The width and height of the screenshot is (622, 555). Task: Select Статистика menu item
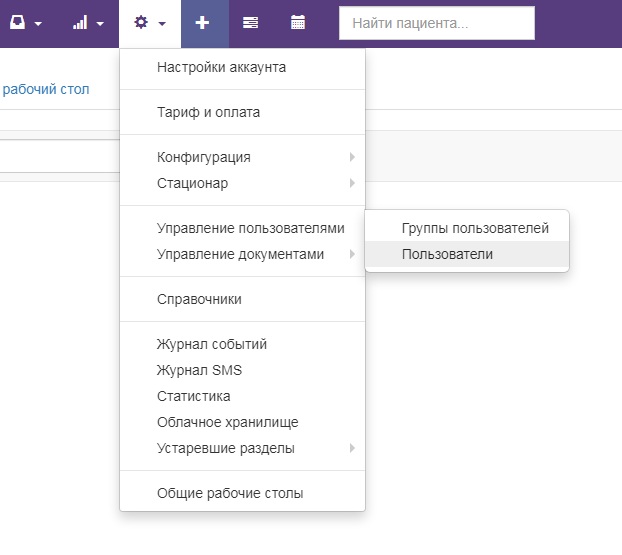coord(242,396)
